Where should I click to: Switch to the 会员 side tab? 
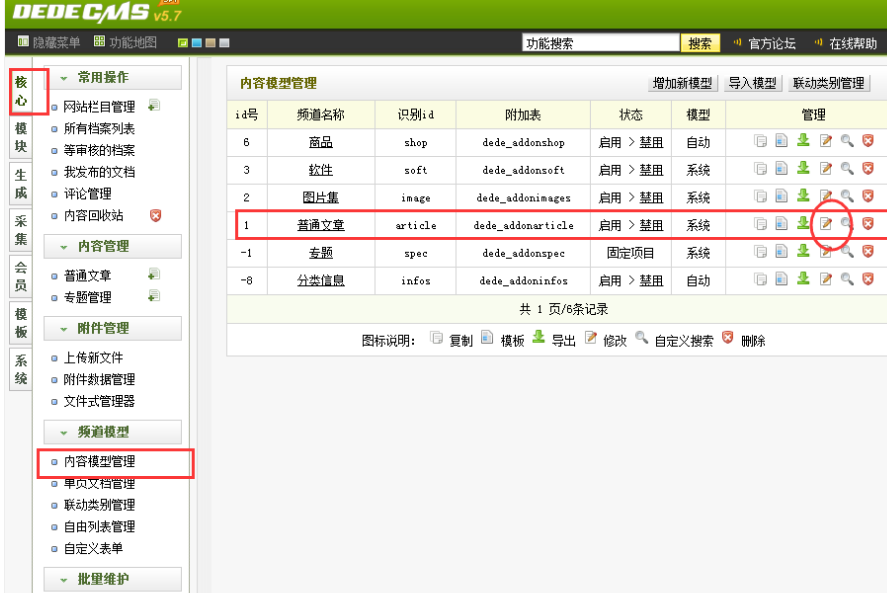coord(21,277)
